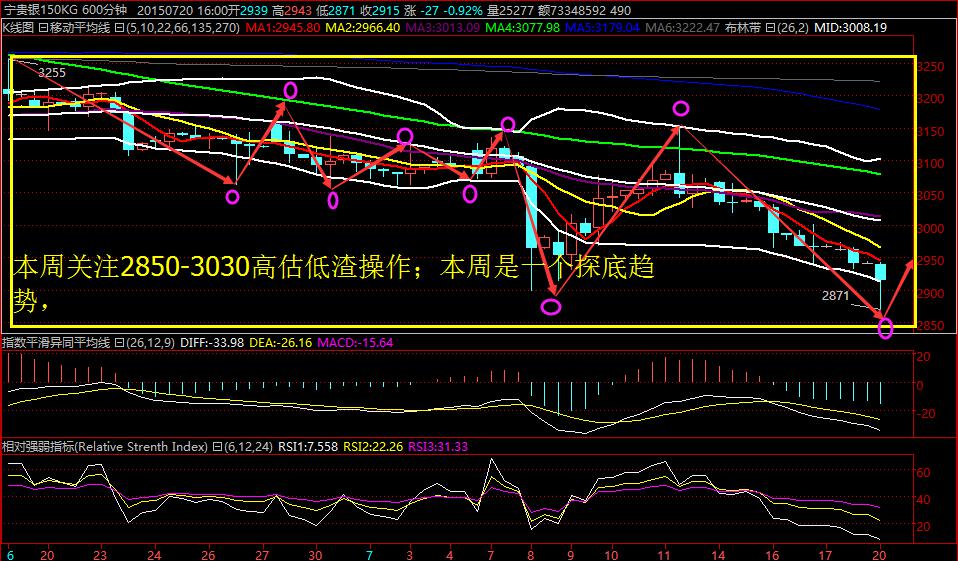Select the K线图 label

click(x=18, y=28)
